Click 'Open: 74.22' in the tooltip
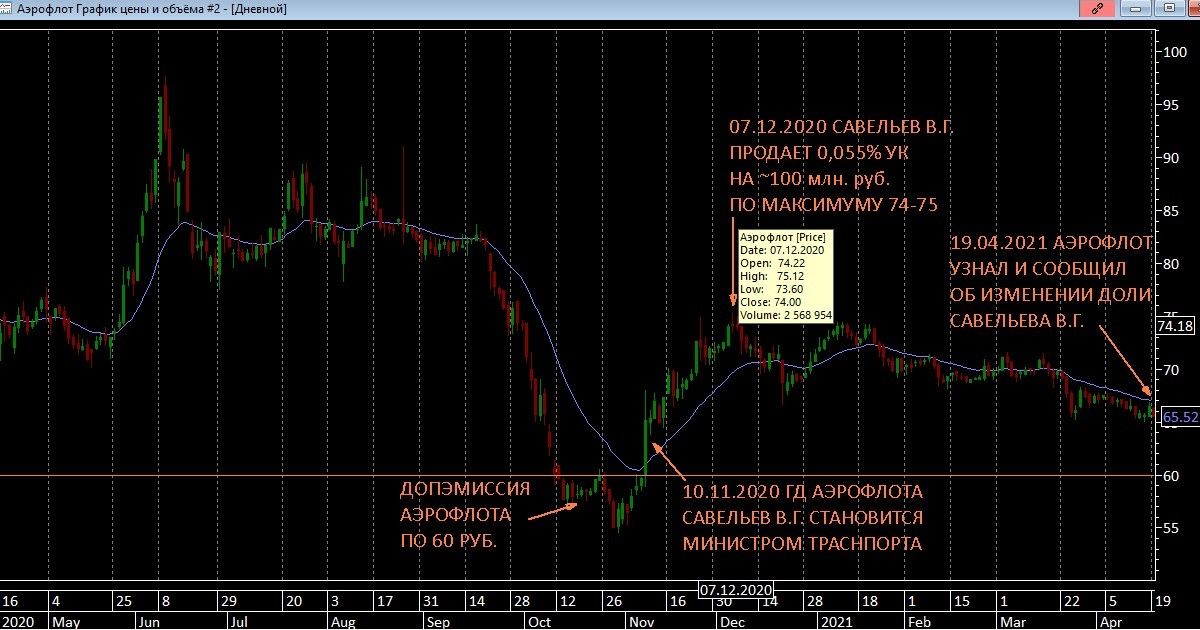The image size is (1200, 630). [x=774, y=262]
